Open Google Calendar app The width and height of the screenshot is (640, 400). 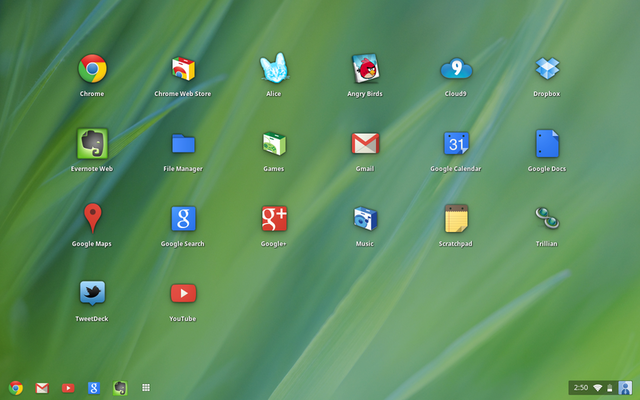(x=456, y=143)
